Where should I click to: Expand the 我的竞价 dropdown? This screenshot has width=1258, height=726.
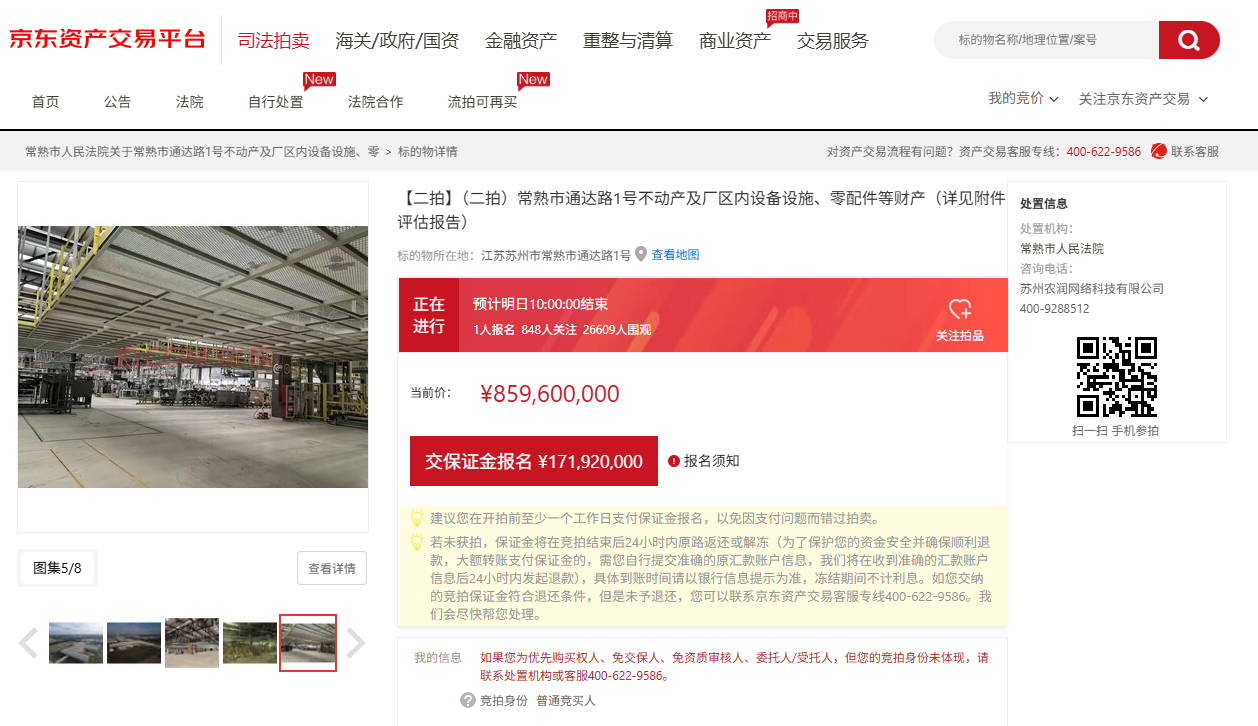pos(1023,99)
